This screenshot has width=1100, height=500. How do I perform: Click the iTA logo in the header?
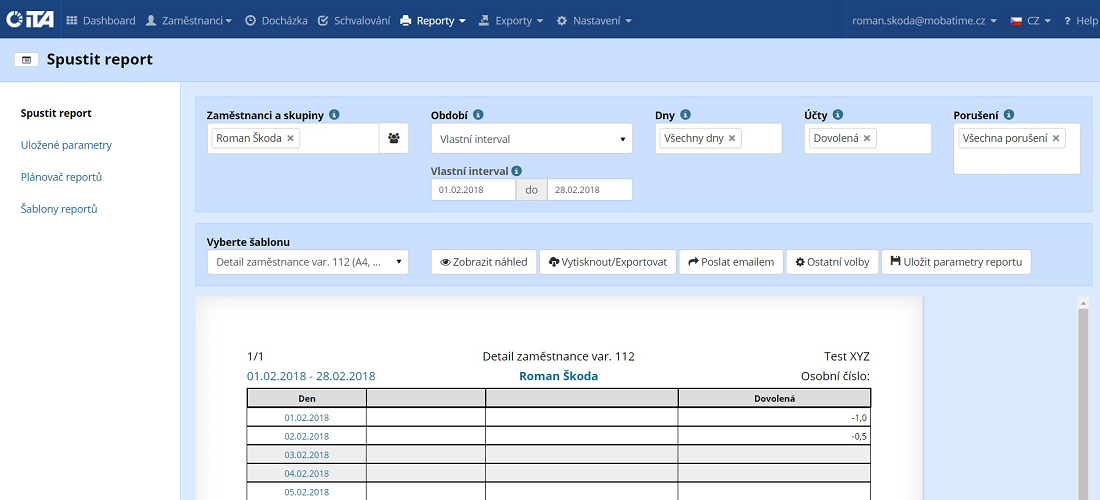coord(29,20)
